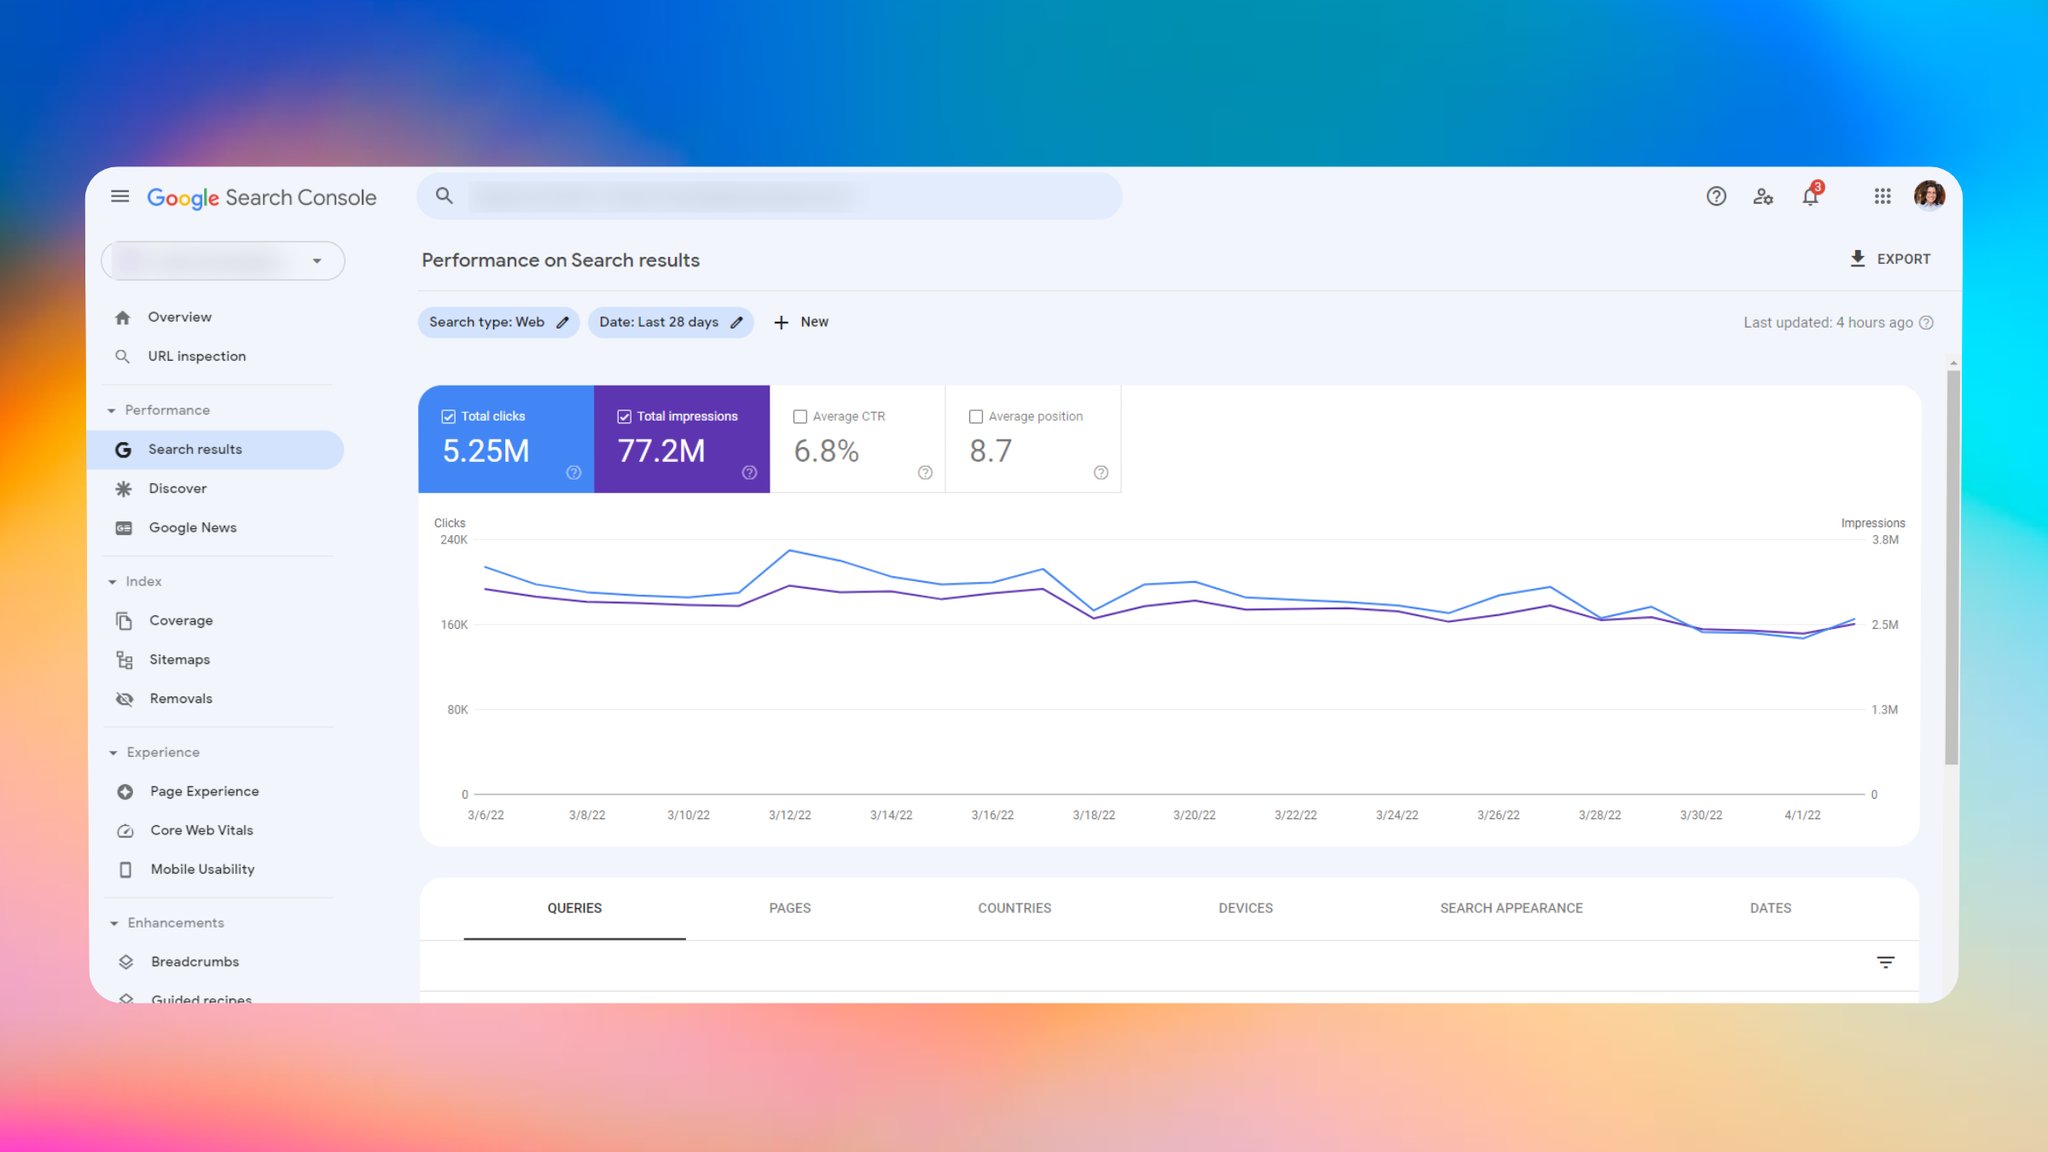Switch to the Dates tab
Screen dimensions: 2048x1152
(x=1770, y=908)
